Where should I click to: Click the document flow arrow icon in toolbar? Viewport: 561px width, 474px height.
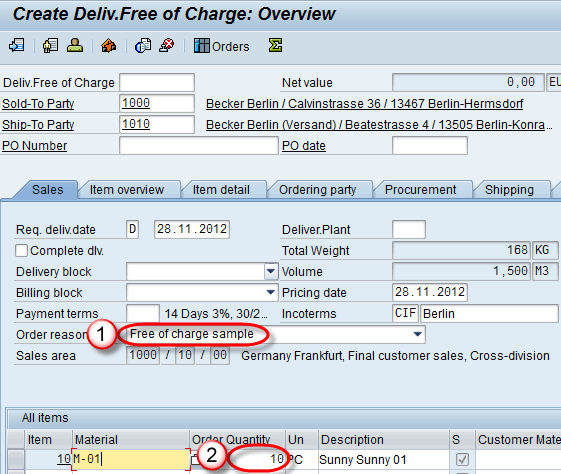click(x=17, y=46)
